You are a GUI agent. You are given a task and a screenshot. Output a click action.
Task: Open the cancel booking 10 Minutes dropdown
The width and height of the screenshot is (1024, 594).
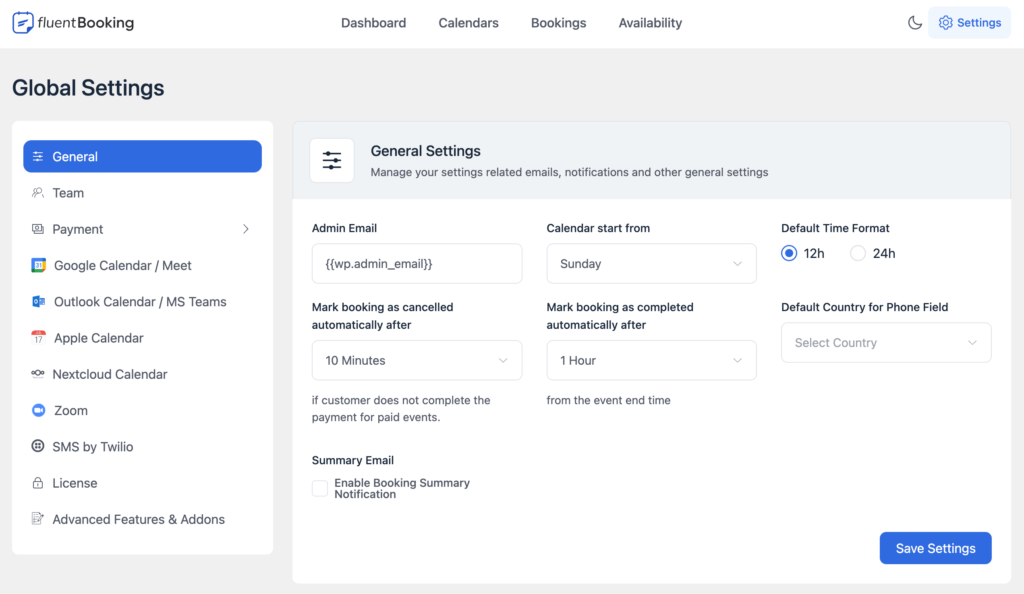(x=417, y=360)
